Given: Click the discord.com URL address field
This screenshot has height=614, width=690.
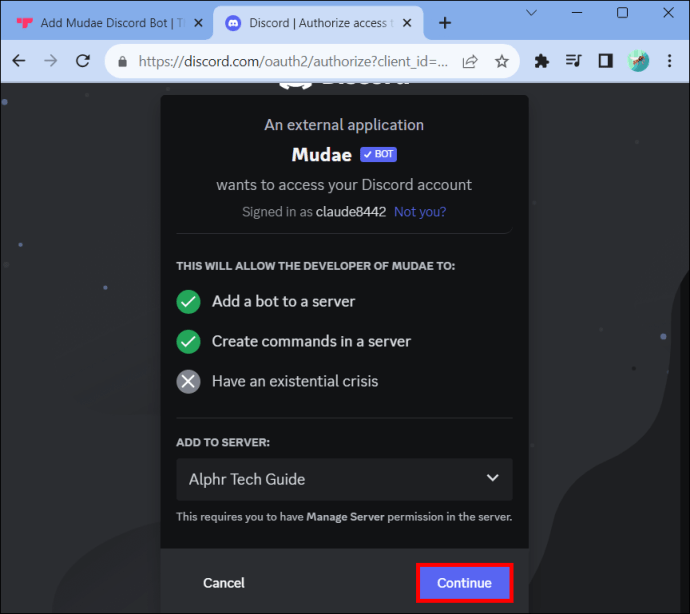Looking at the screenshot, I should point(293,61).
